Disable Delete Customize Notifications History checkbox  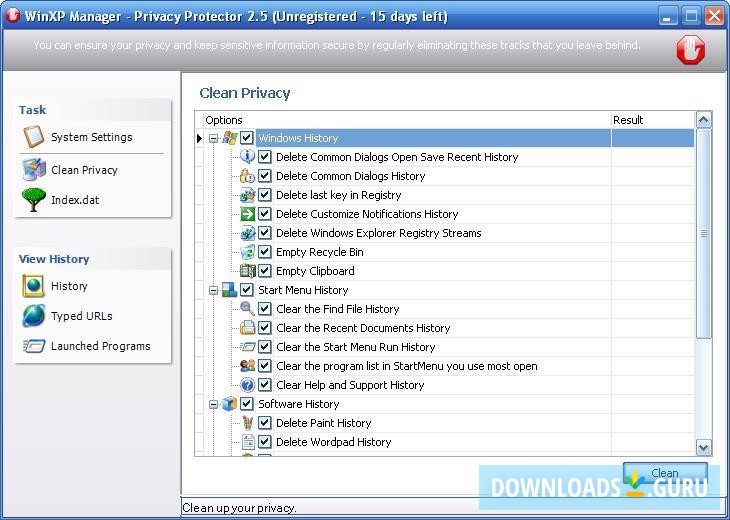pyautogui.click(x=264, y=214)
